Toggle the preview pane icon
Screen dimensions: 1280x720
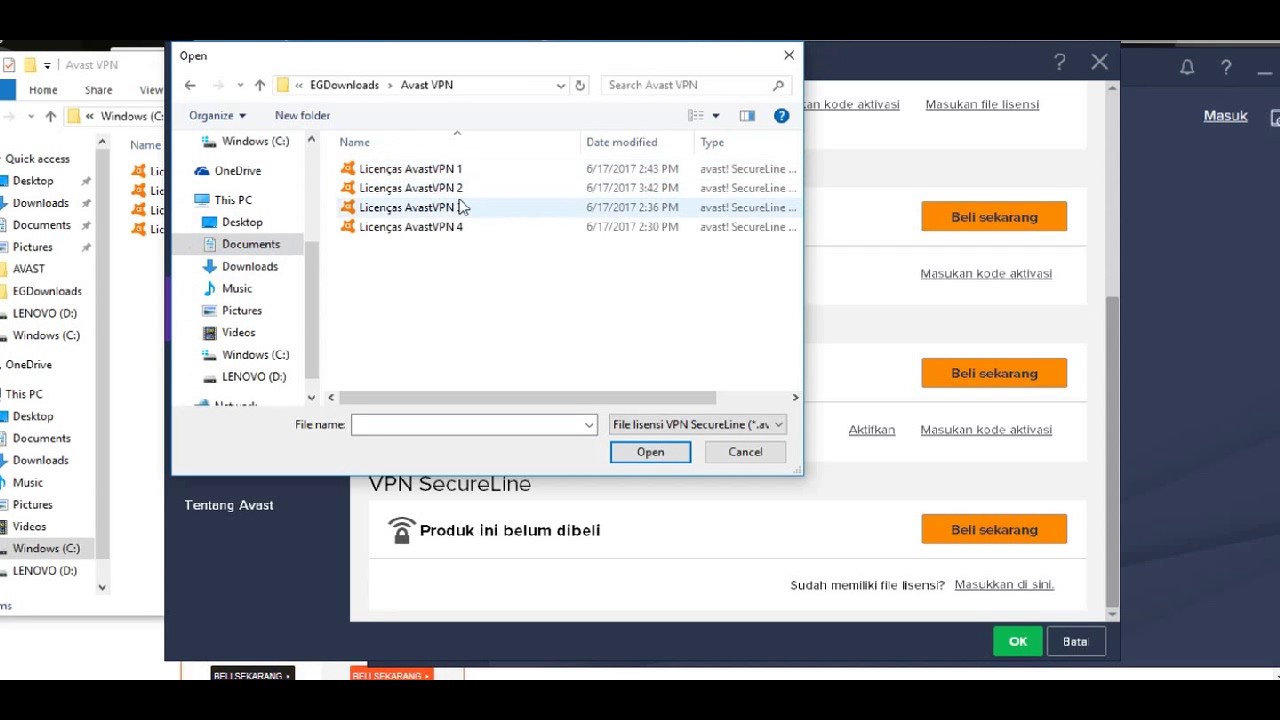click(747, 115)
